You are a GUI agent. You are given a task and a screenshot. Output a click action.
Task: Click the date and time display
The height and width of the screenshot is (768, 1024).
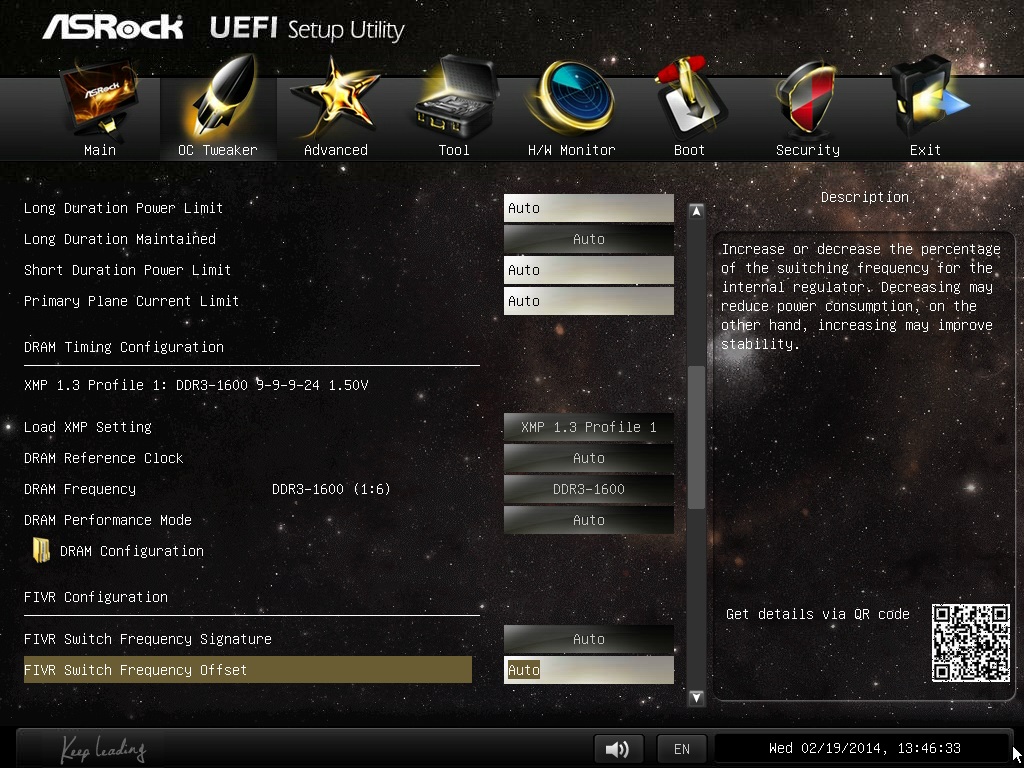tap(864, 748)
